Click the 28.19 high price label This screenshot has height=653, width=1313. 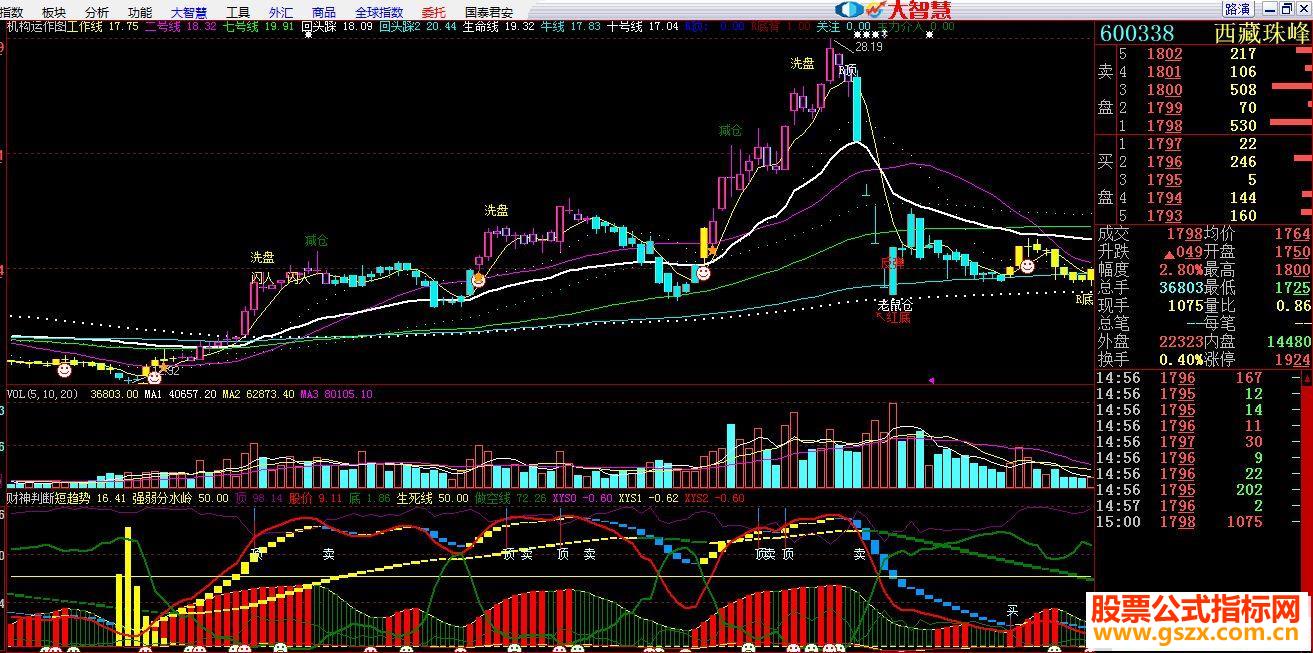click(x=869, y=46)
